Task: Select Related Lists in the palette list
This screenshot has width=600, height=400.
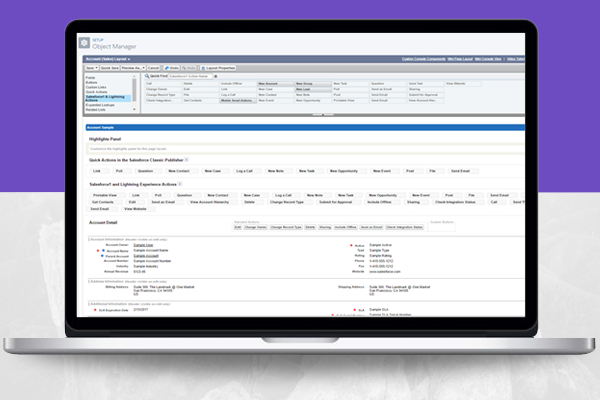Action: tap(95, 109)
